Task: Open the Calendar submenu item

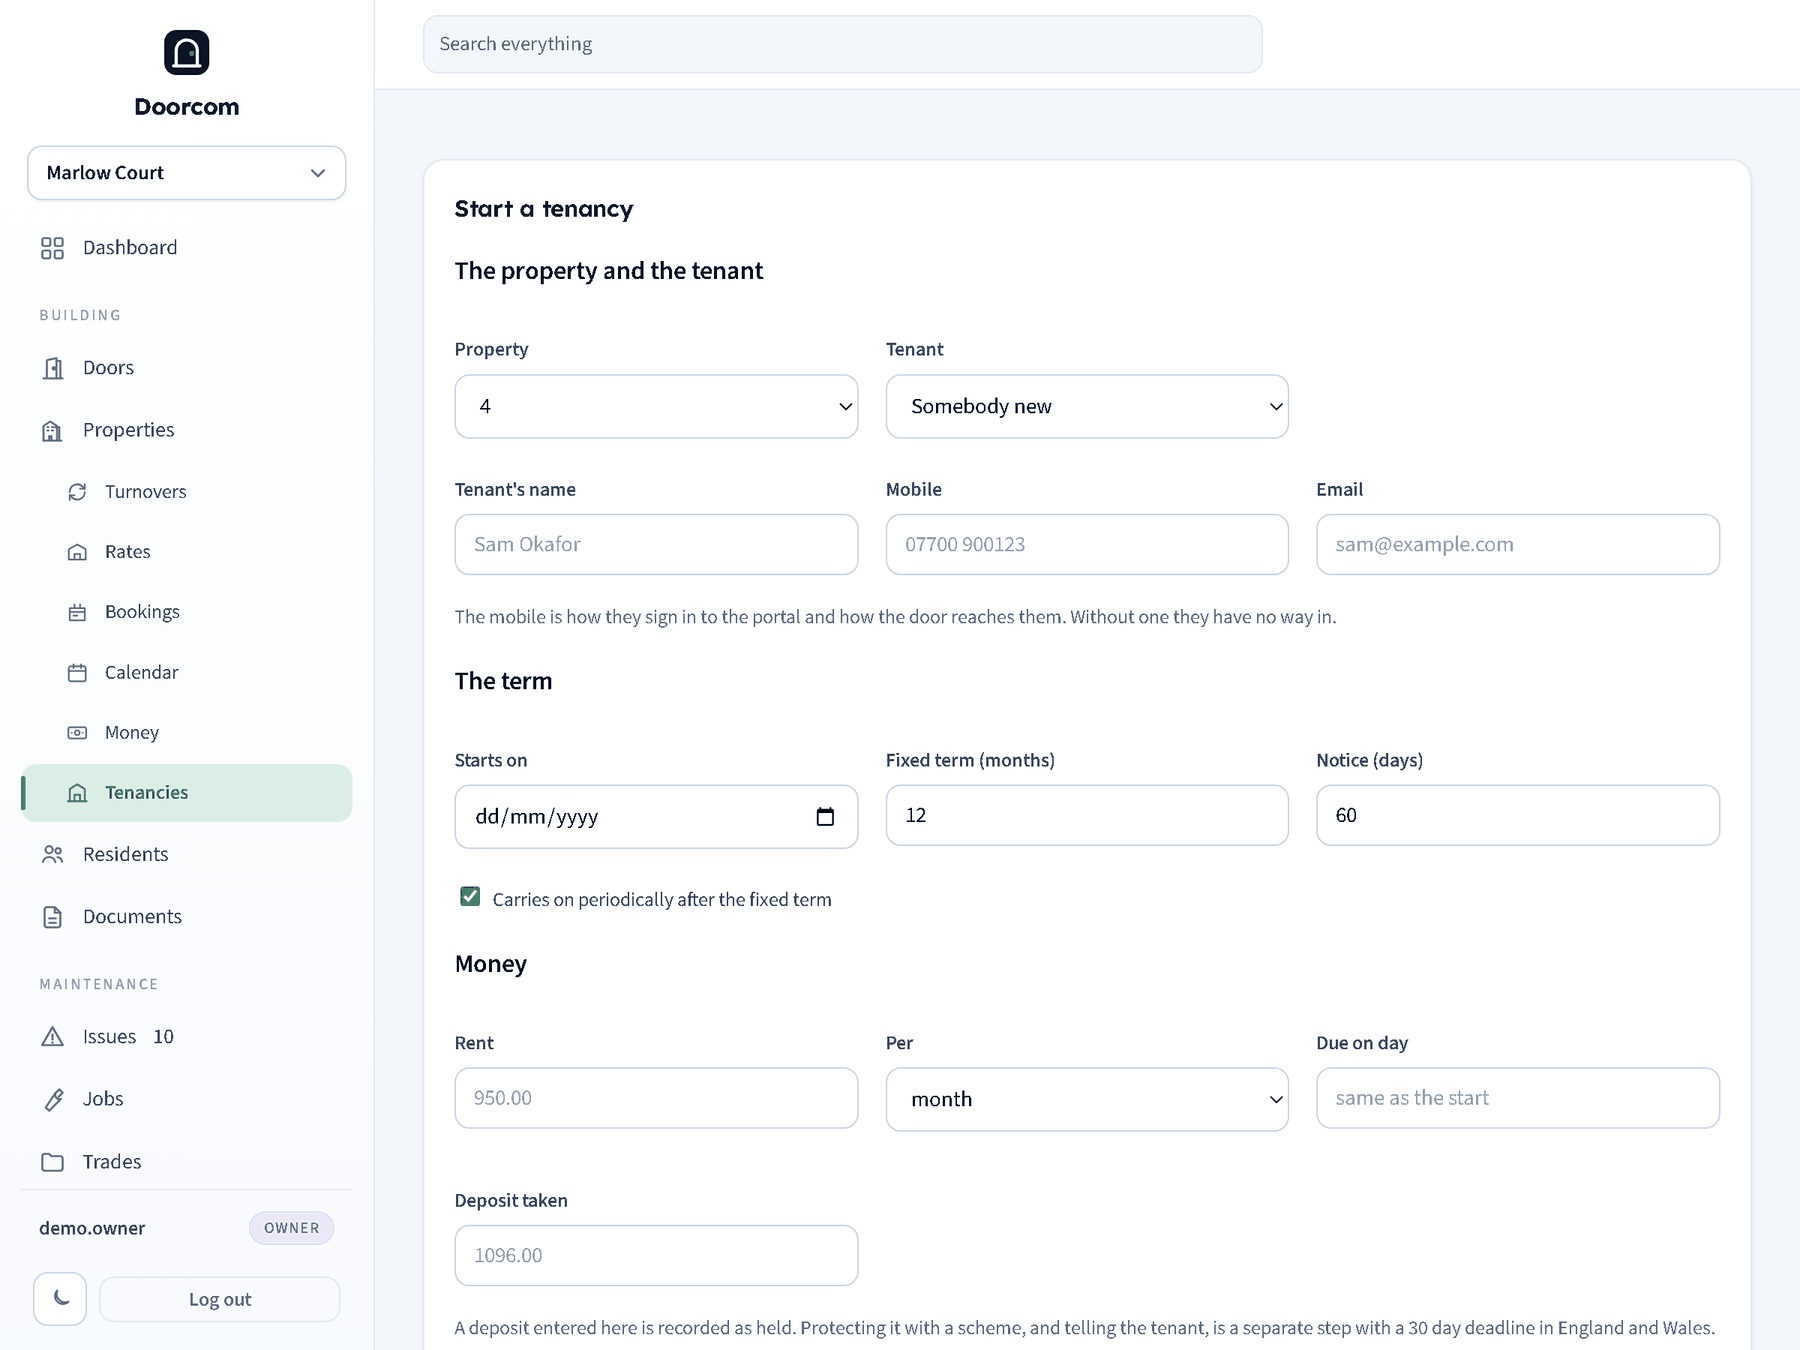Action: coord(187,673)
